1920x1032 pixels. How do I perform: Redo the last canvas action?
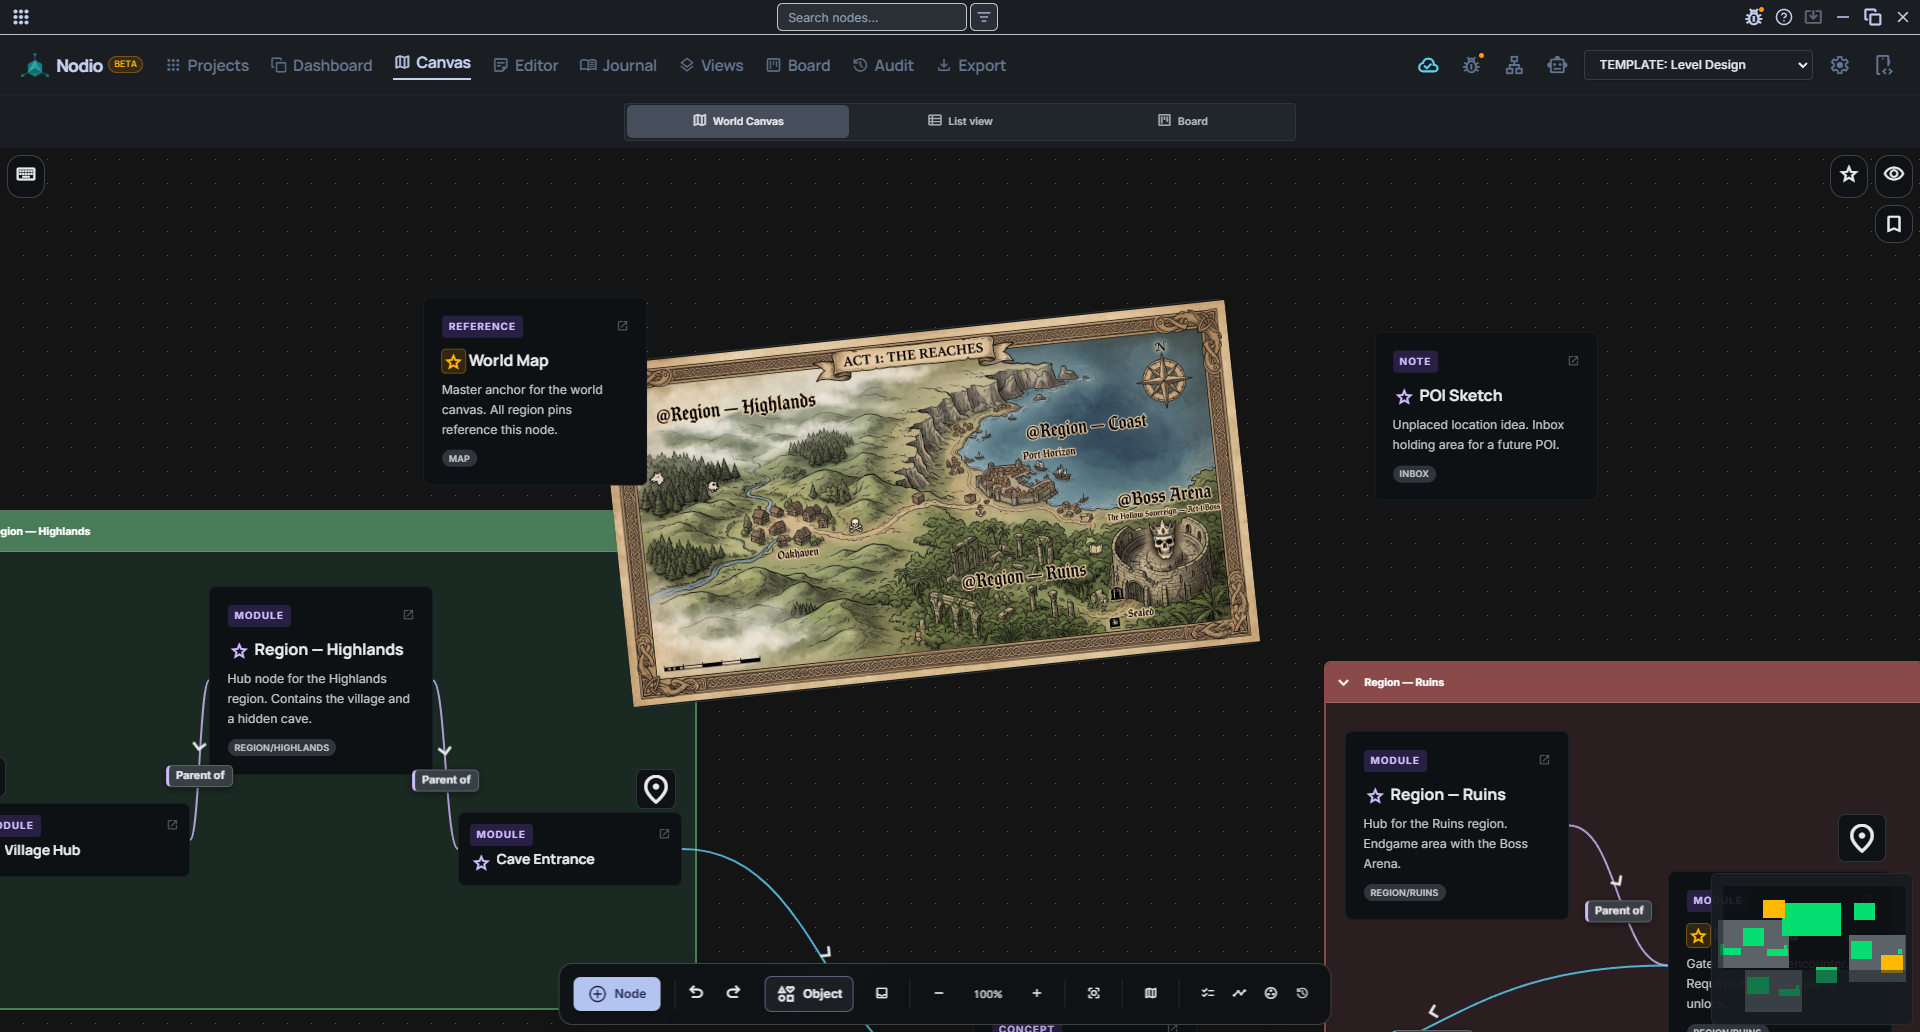point(733,993)
